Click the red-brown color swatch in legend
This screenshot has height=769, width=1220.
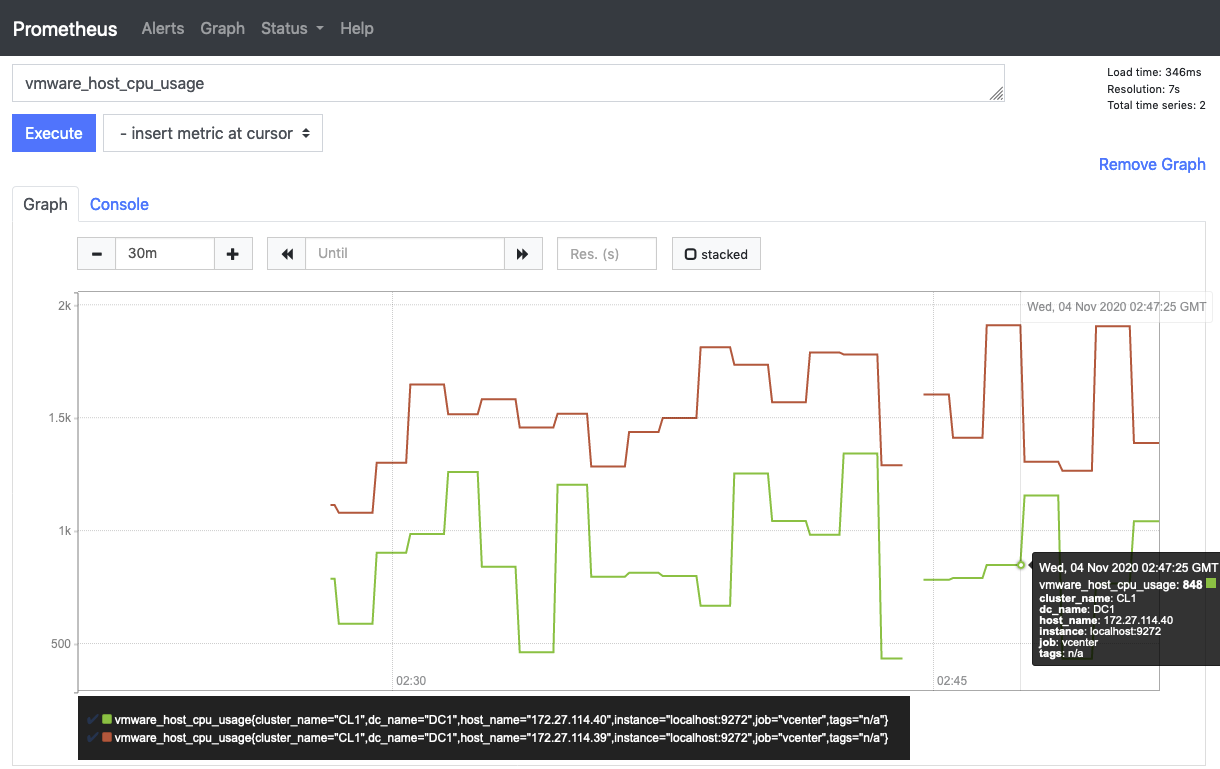click(x=107, y=738)
